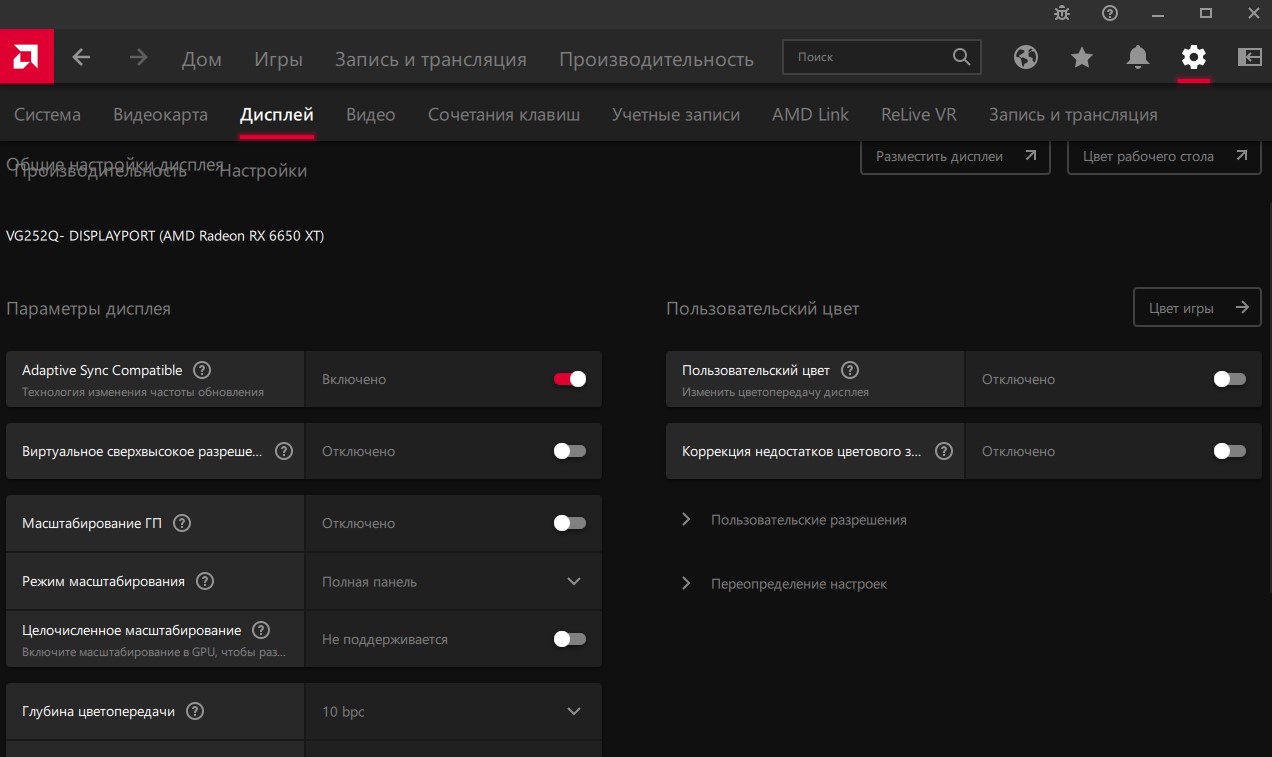Switch to Учетные записи tab
The width and height of the screenshot is (1272, 757).
[676, 114]
